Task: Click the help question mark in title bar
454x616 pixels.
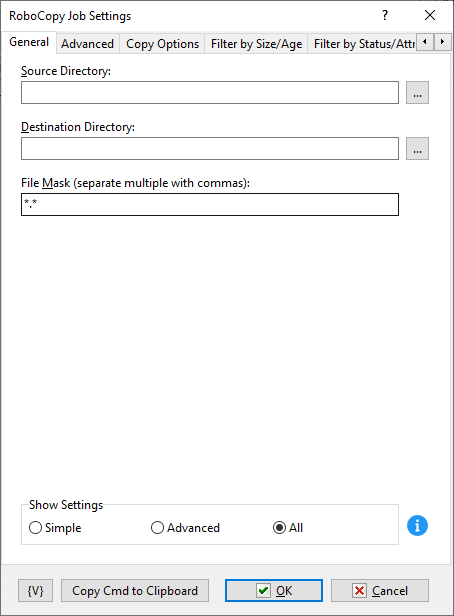Action: [385, 15]
